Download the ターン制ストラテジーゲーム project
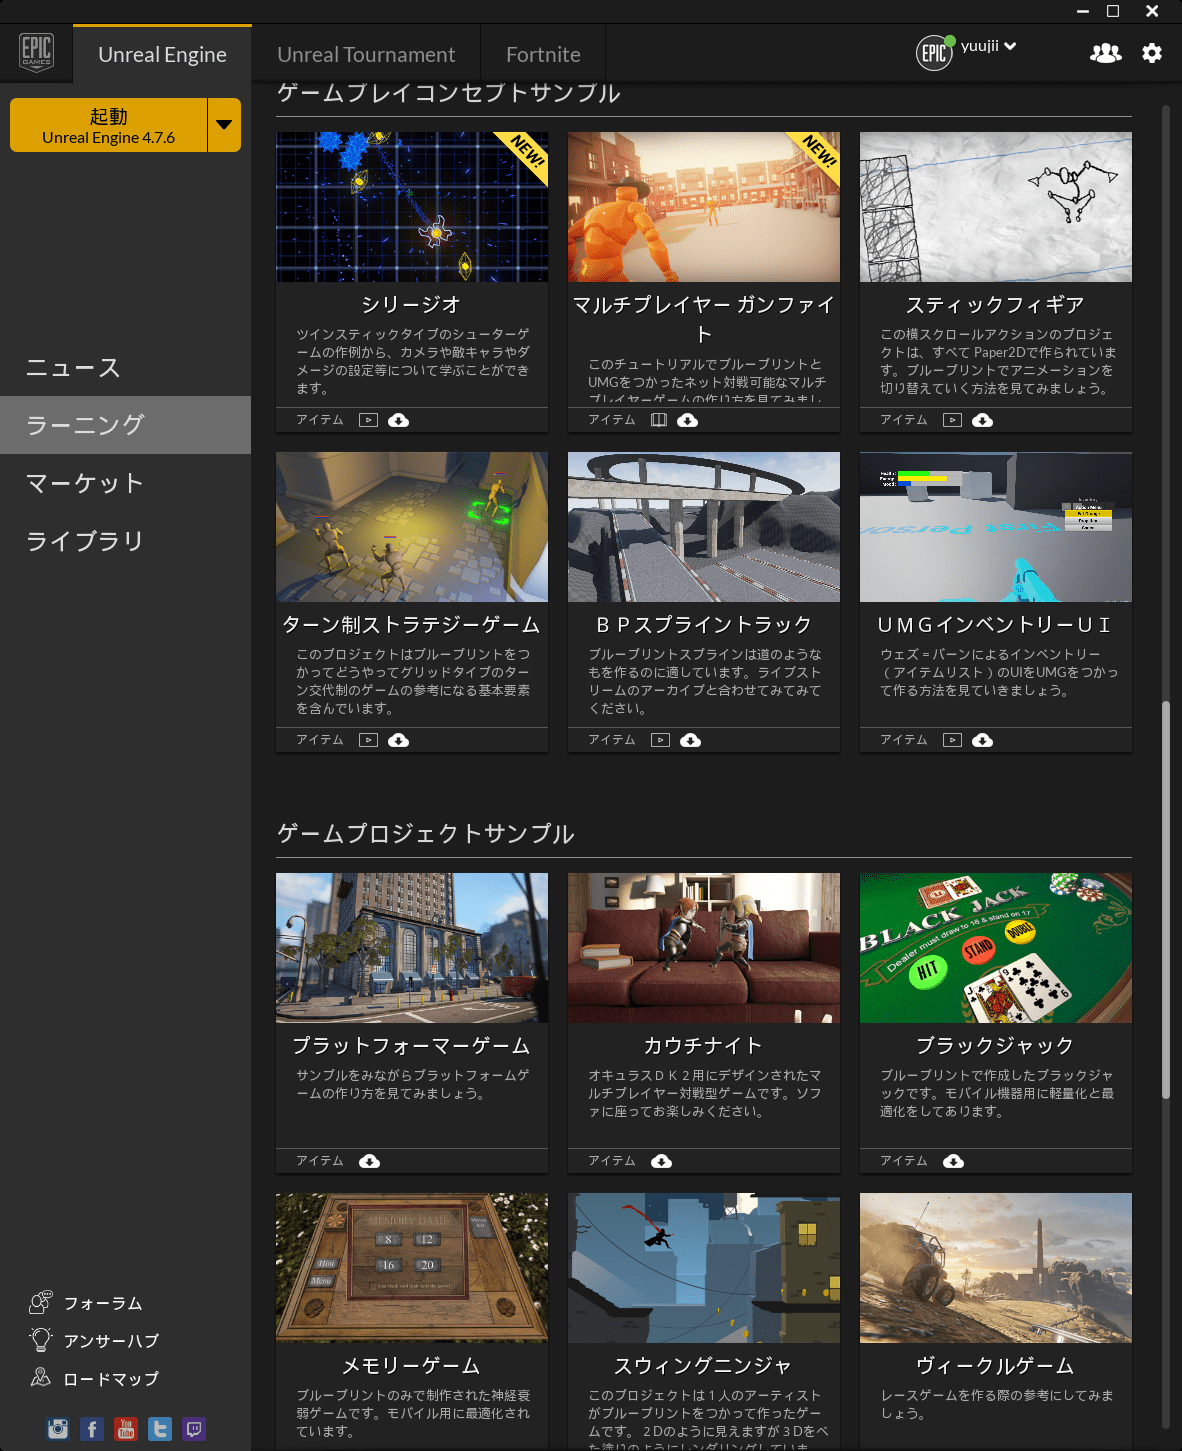This screenshot has width=1182, height=1451. point(398,740)
